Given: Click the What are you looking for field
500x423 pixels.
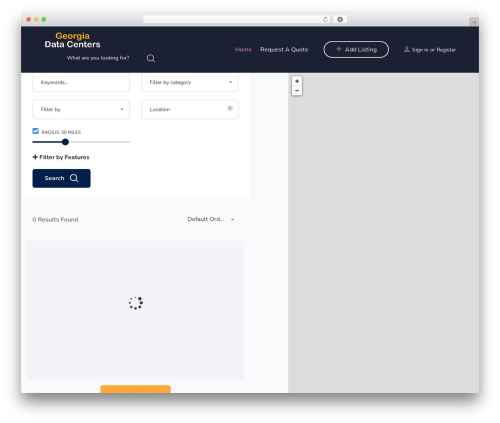Looking at the screenshot, I should pos(98,58).
